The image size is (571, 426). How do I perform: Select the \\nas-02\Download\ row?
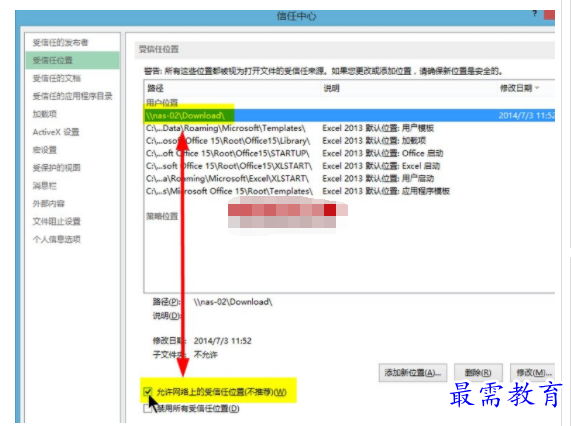pyautogui.click(x=350, y=115)
